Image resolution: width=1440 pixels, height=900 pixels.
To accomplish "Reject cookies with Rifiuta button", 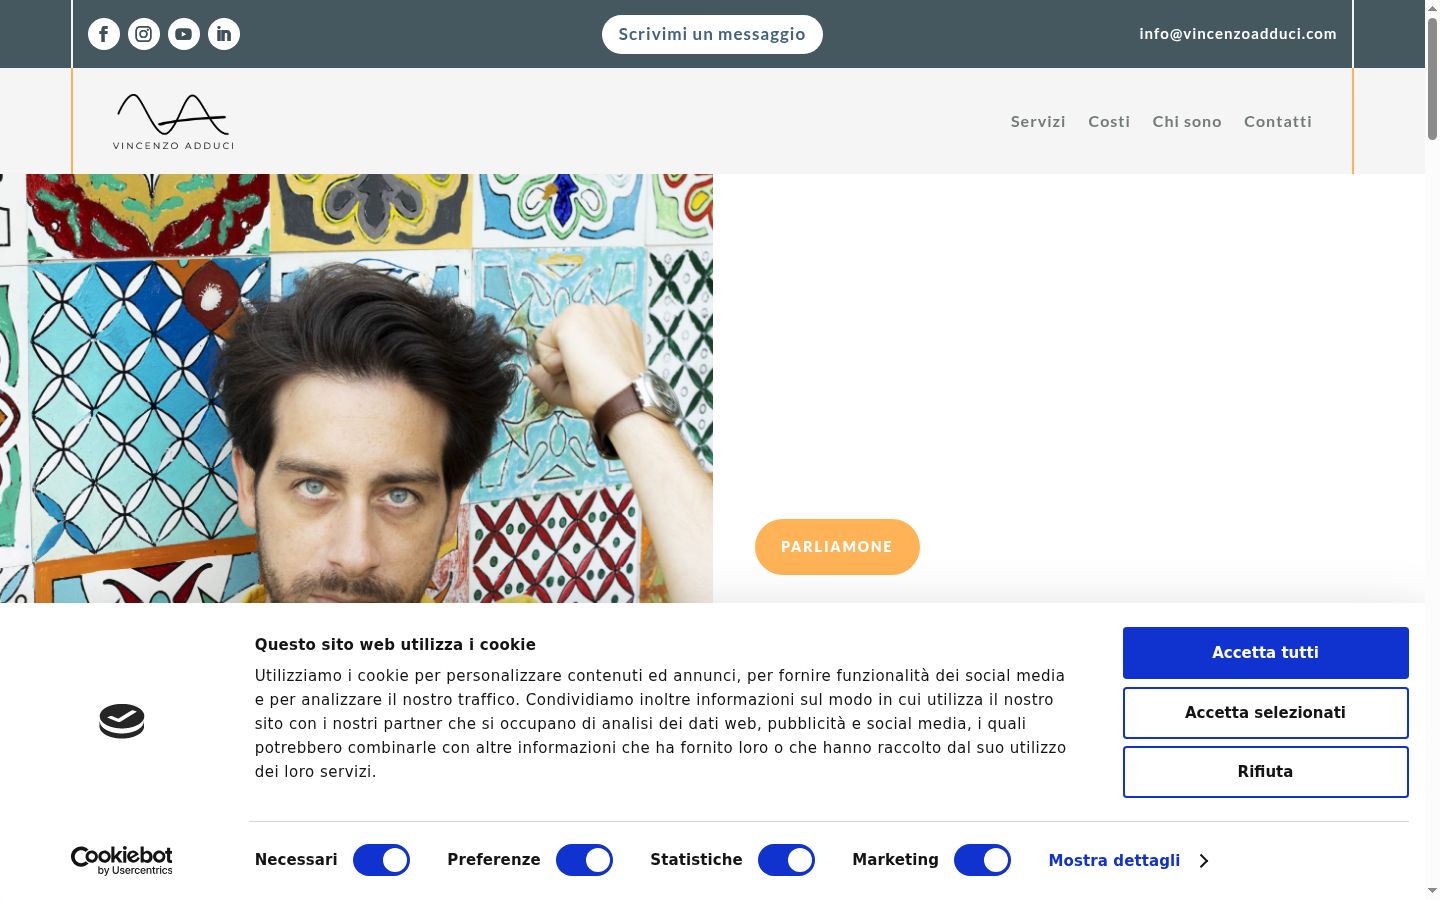I will (1265, 772).
